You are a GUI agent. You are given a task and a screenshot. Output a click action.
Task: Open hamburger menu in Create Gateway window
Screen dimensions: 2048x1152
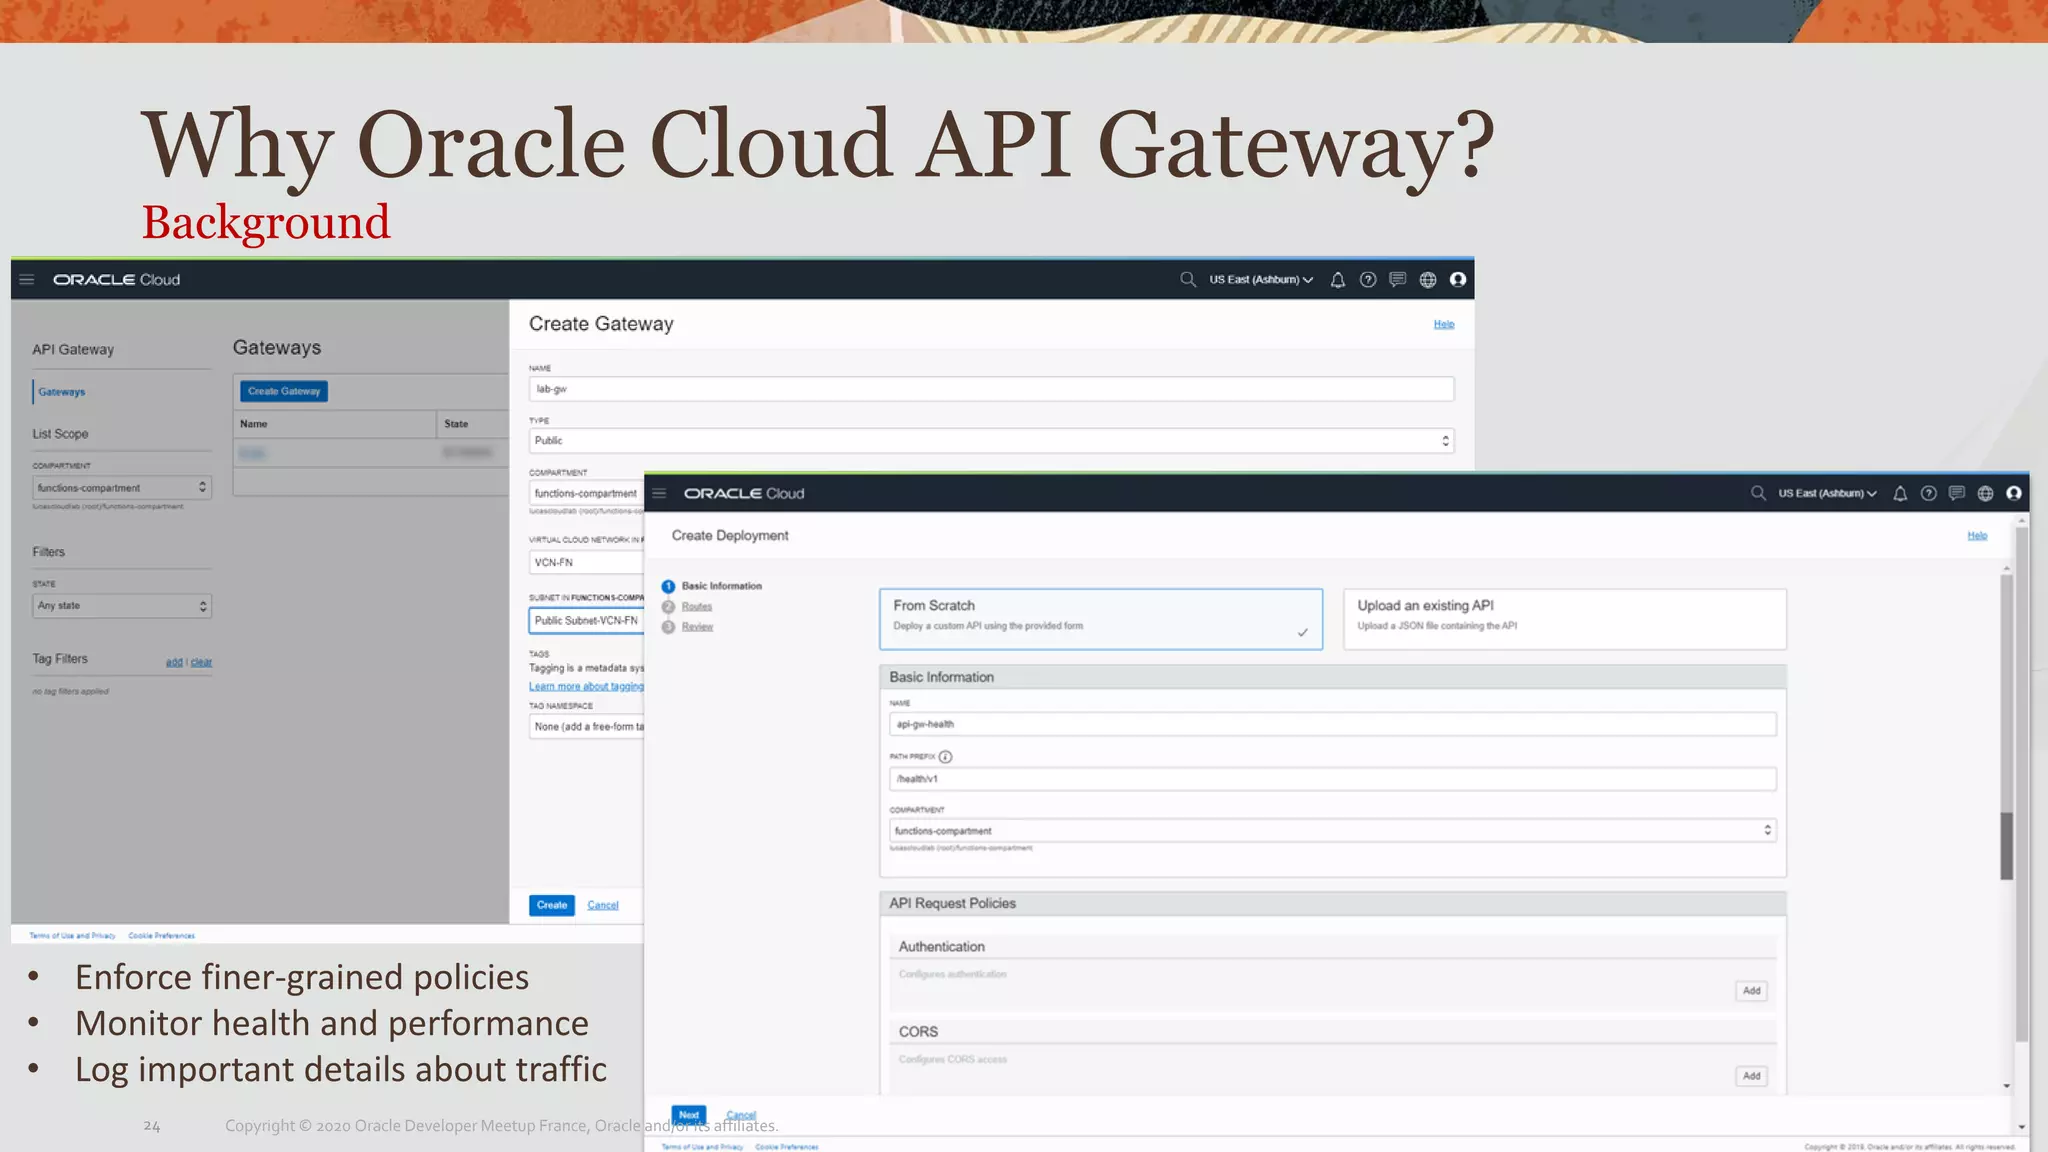coord(27,280)
